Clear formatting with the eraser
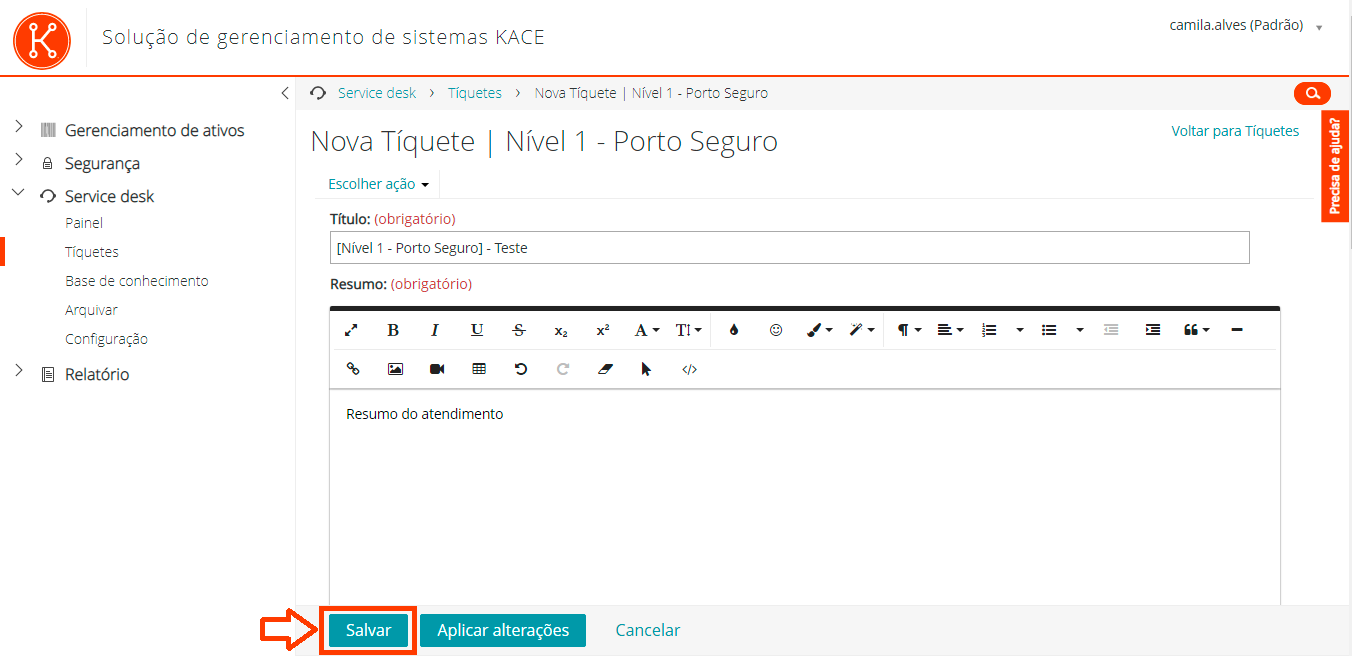Screen dimensions: 1352x656 [604, 369]
